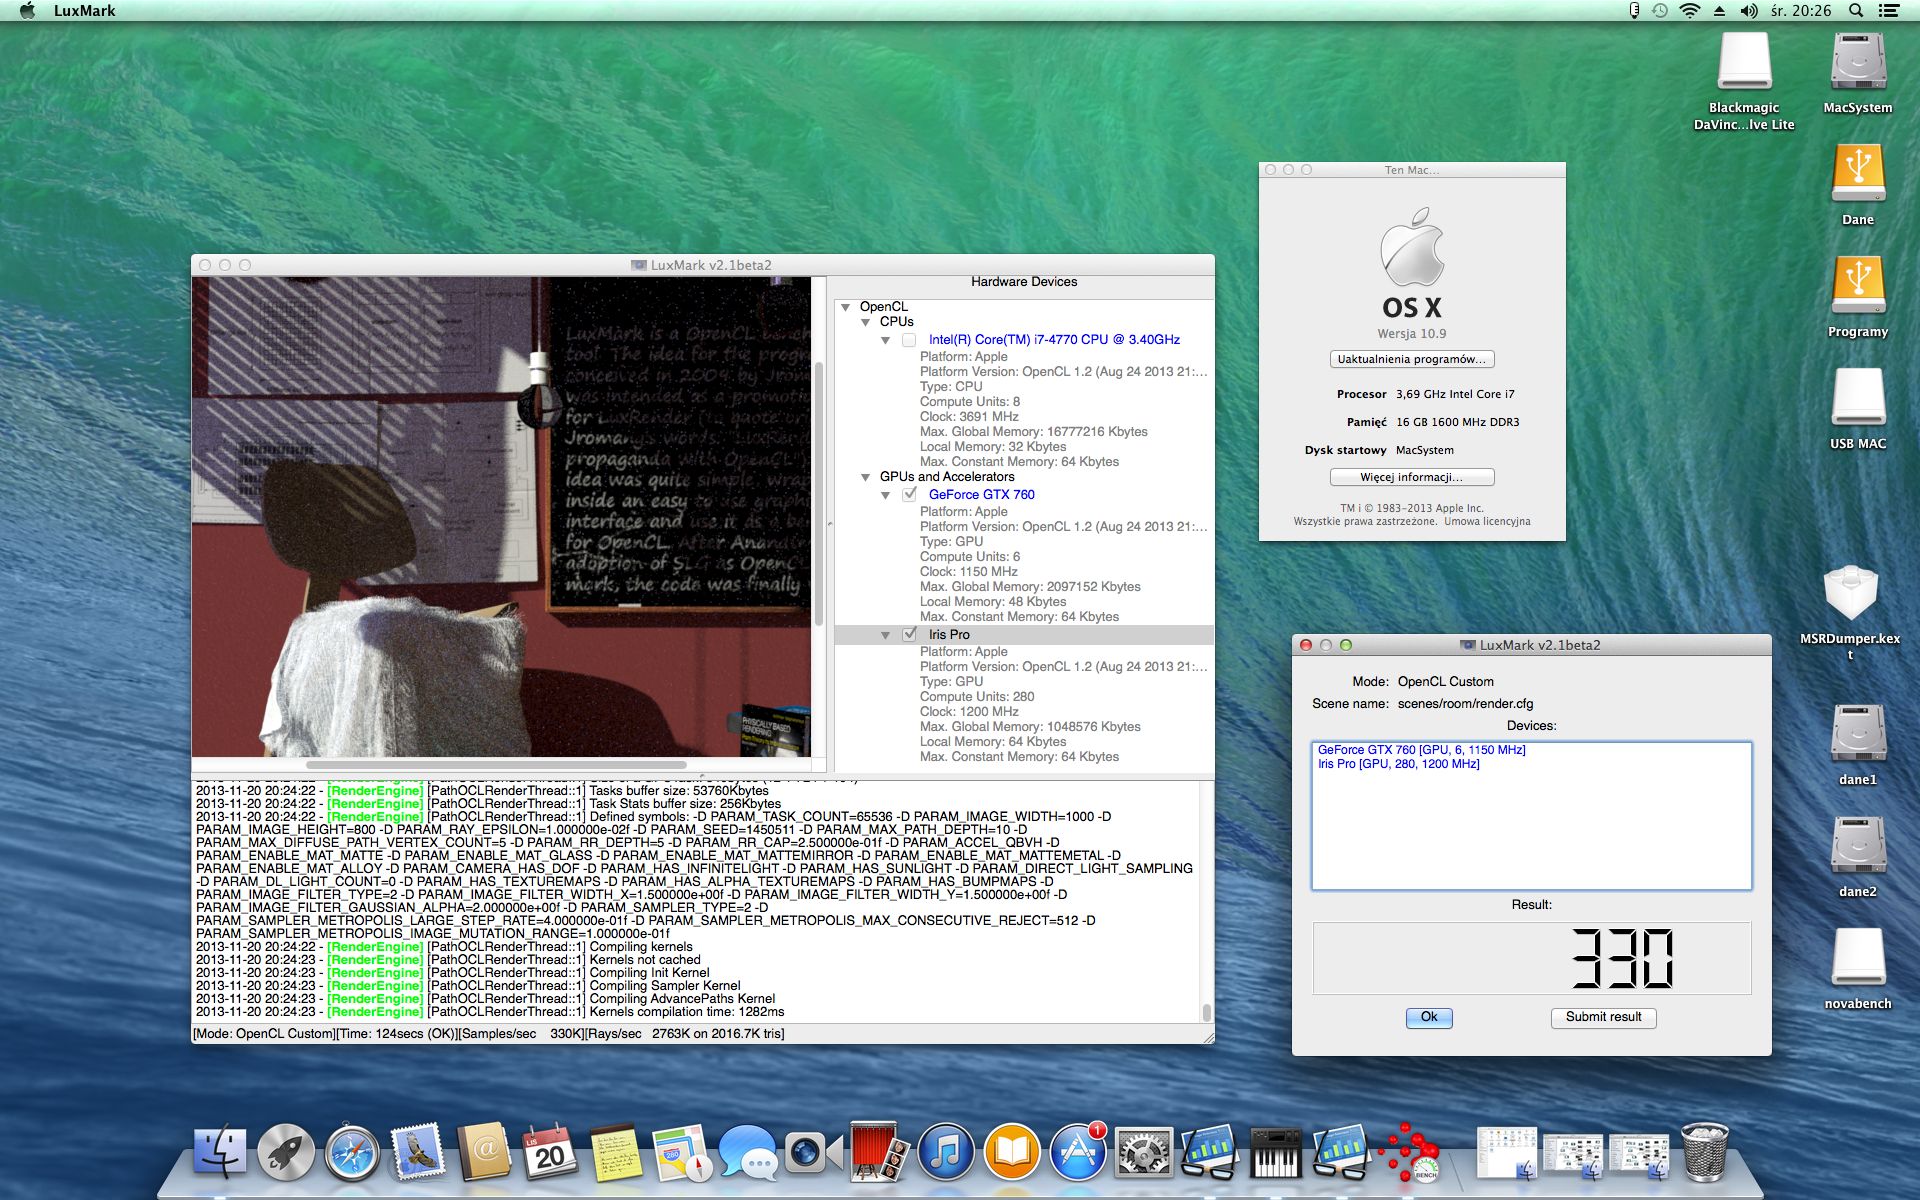This screenshot has width=1920, height=1200.
Task: Collapse the GPUs and Accelerators node
Action: tap(866, 477)
